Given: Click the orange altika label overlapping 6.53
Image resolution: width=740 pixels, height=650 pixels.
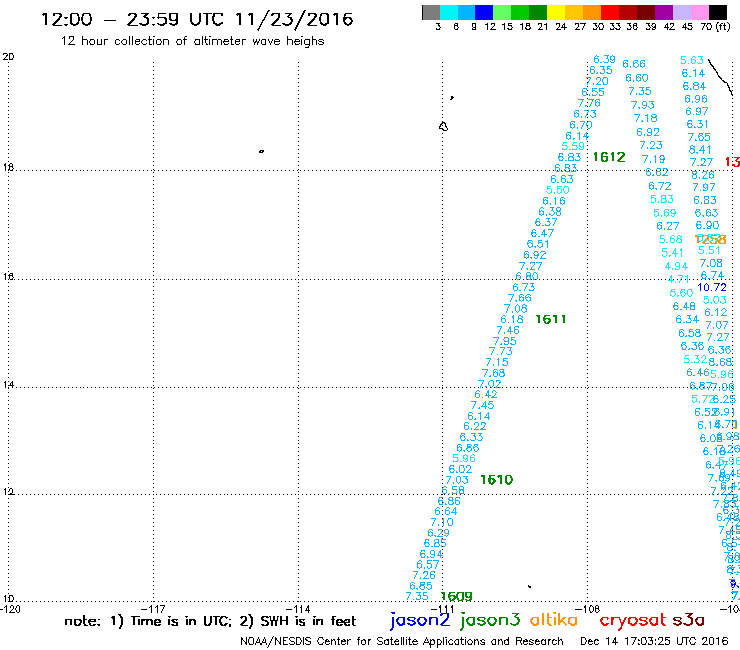Looking at the screenshot, I should [x=710, y=239].
